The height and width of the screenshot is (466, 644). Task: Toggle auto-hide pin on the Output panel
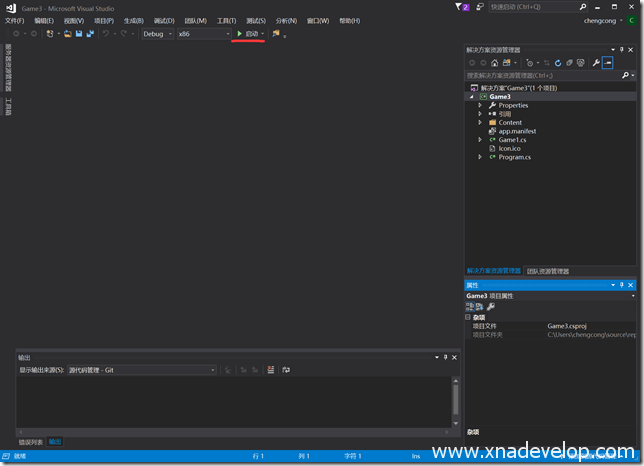click(x=445, y=357)
